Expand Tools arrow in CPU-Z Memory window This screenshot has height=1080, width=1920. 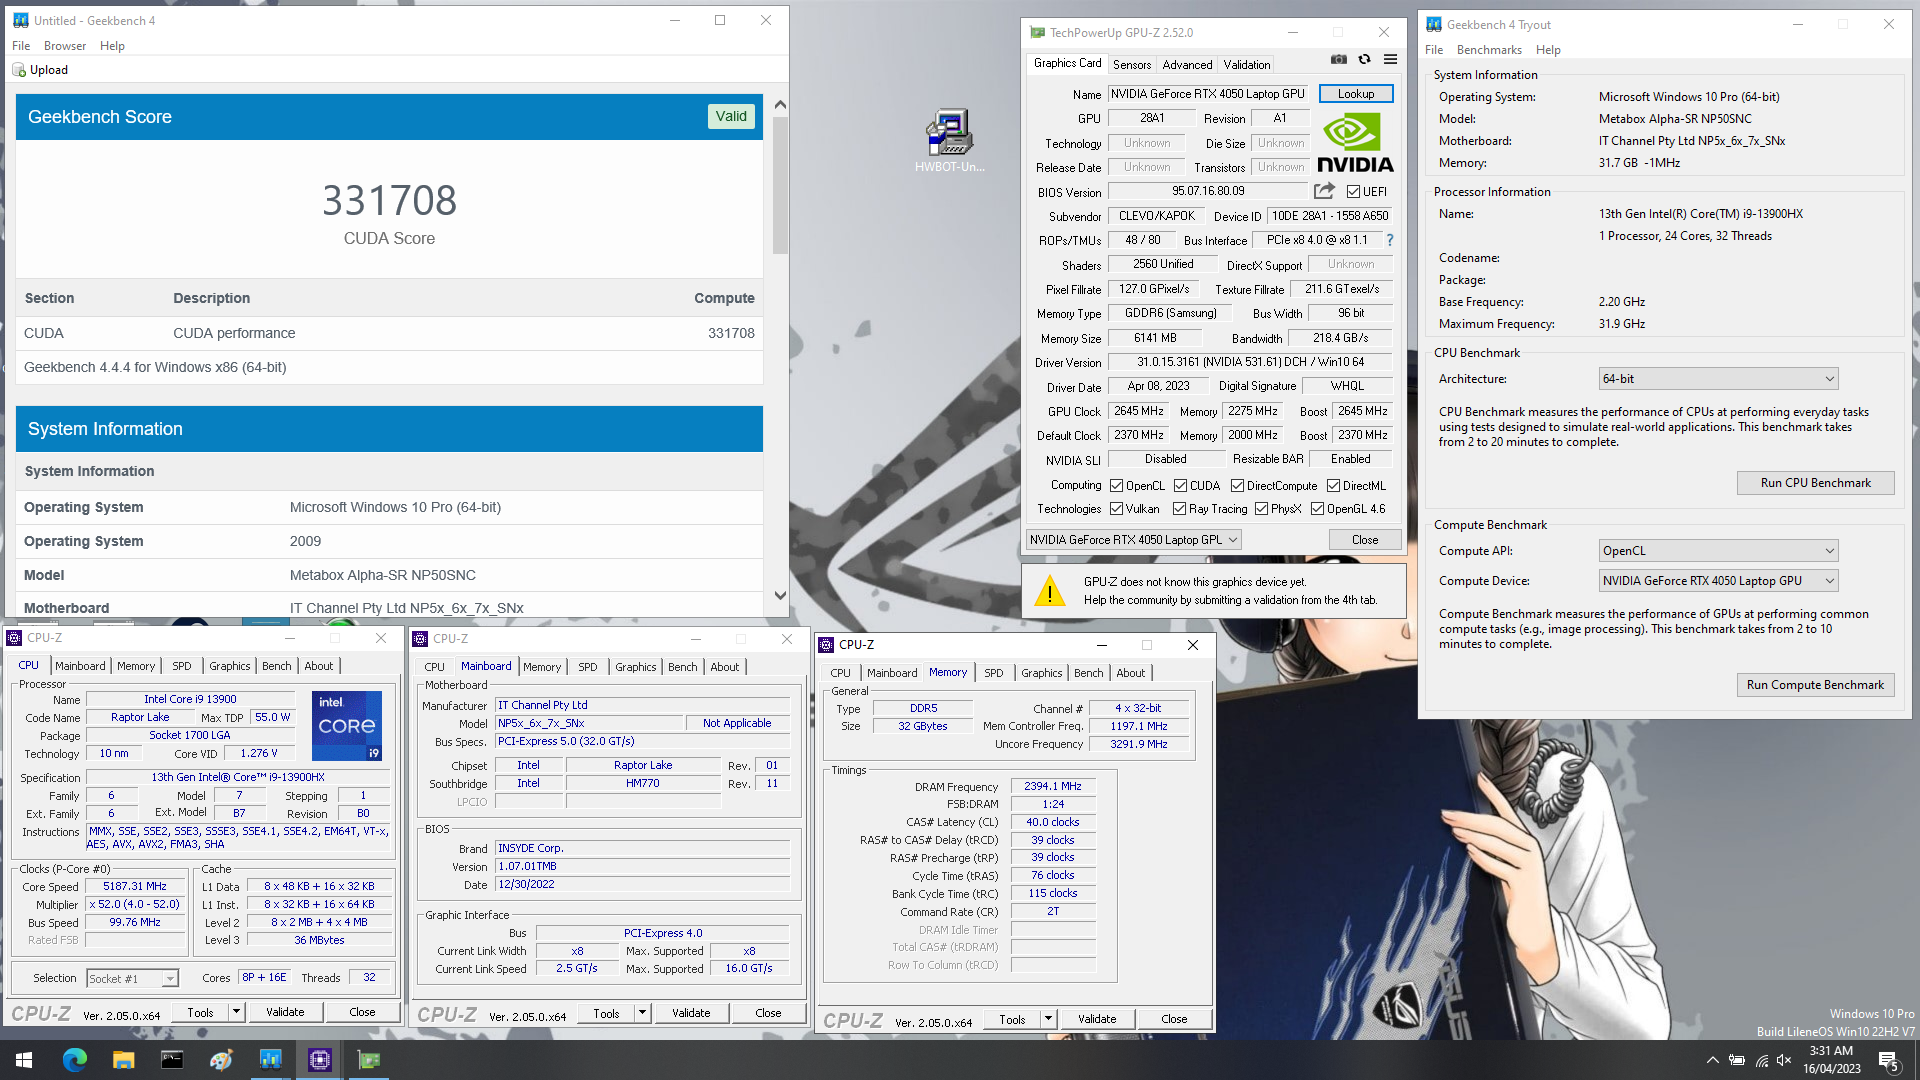pos(1048,1019)
